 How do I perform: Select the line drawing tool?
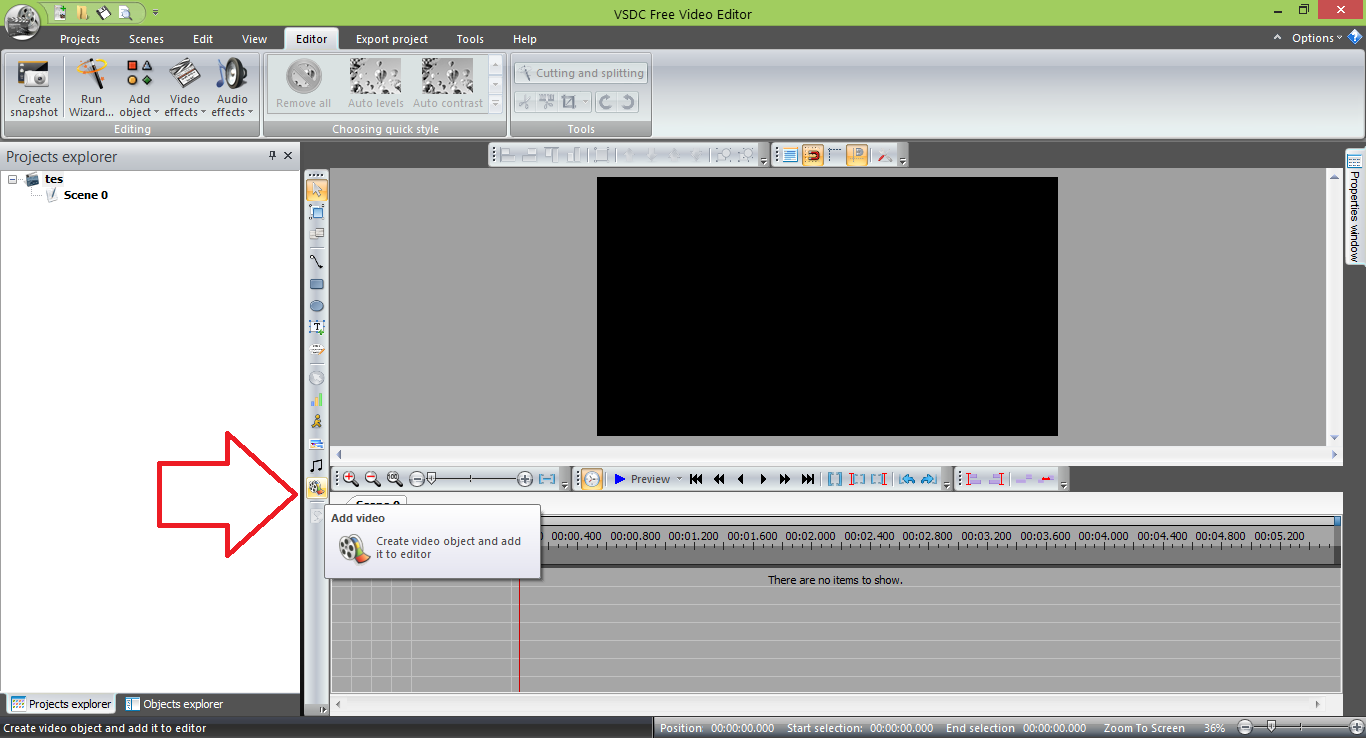point(317,262)
